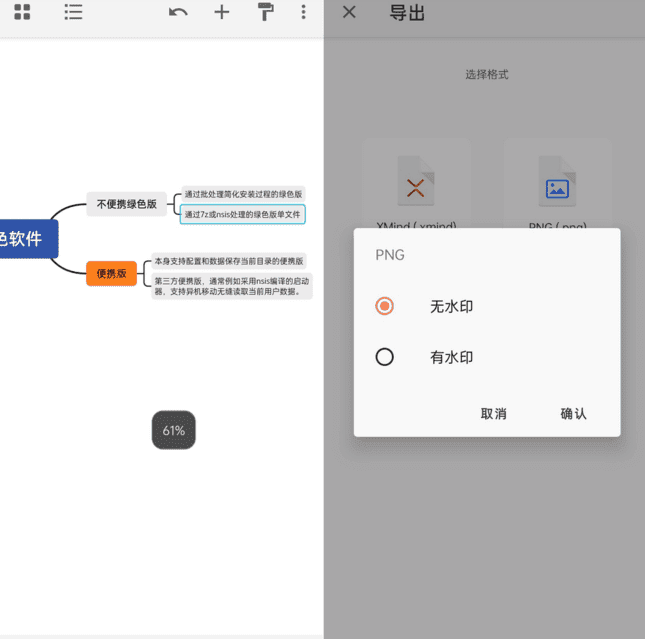The height and width of the screenshot is (639, 645).
Task: Select subtopic 本身支持配置和数据保存当前目录的便携版
Action: [x=229, y=261]
